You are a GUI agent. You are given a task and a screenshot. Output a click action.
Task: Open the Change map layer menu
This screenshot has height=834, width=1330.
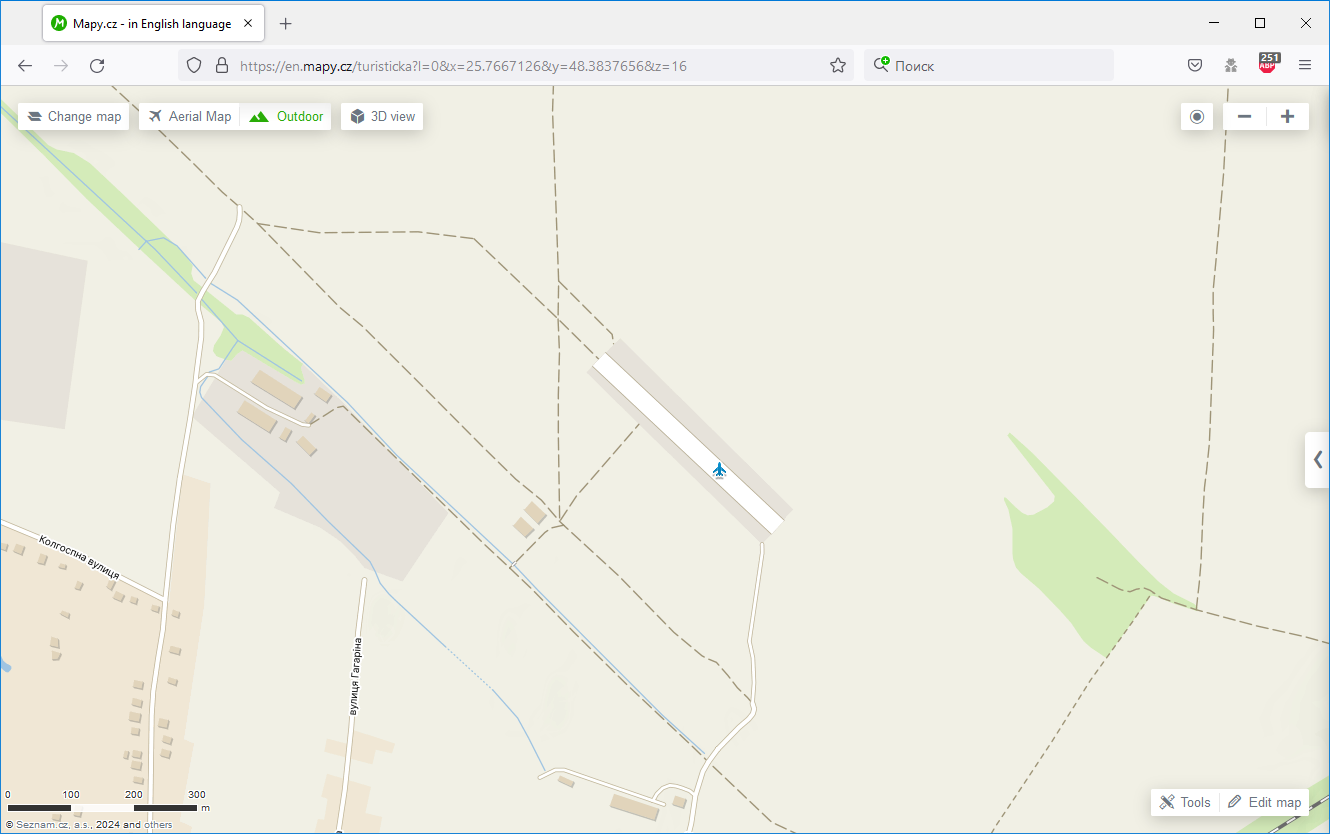tap(74, 117)
